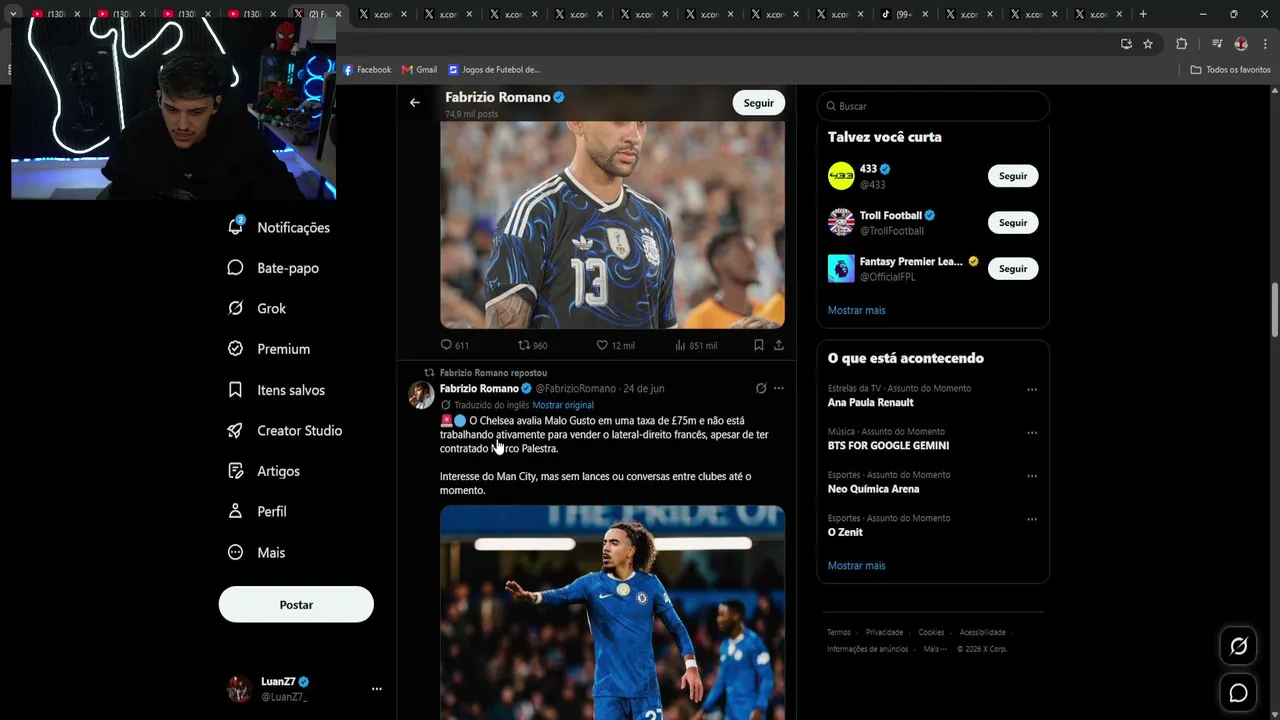Open a new browser tab with the plus button
The image size is (1280, 720).
point(1143,14)
